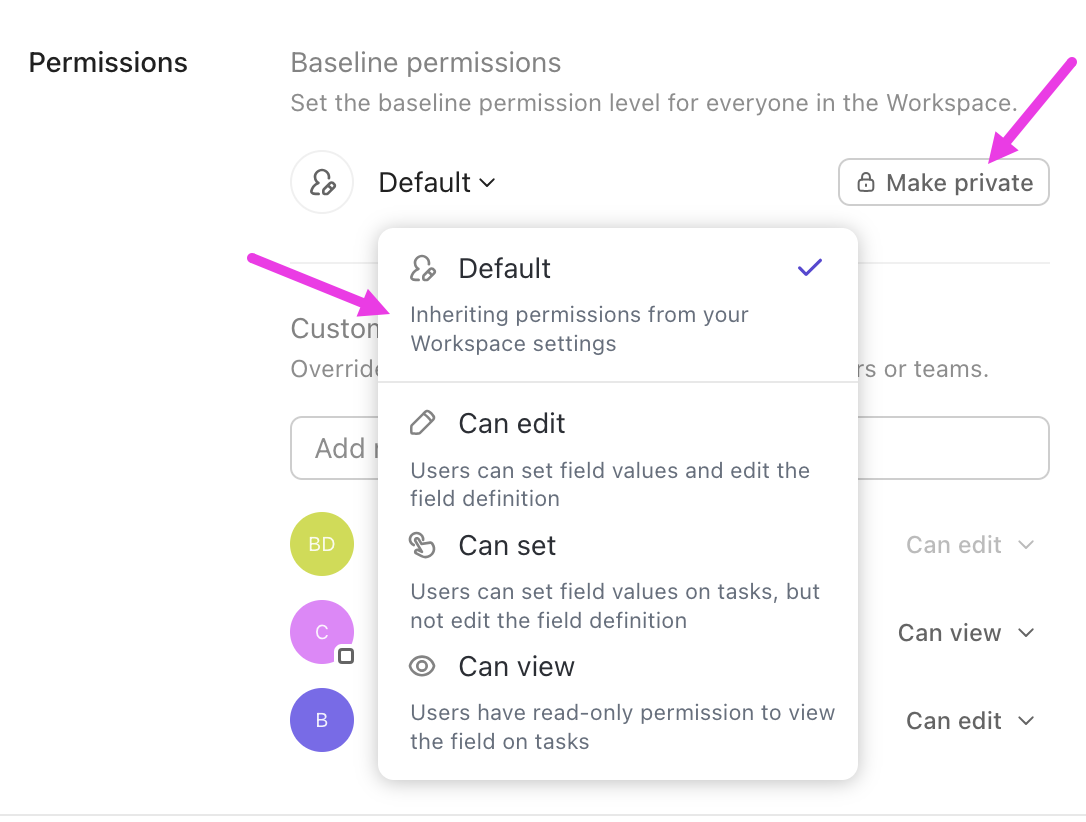The height and width of the screenshot is (822, 1086).
Task: Click the Baseline permissions heading
Action: pyautogui.click(x=425, y=62)
